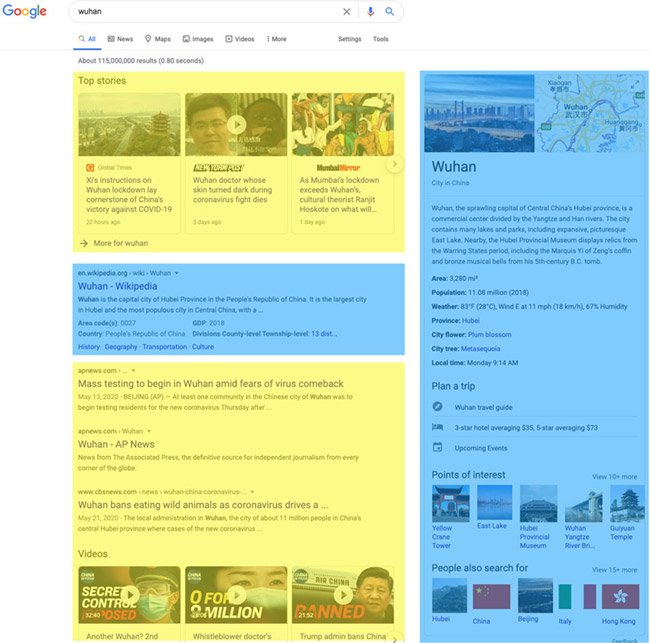Expand first apnews.com result dropdown arrow
The width and height of the screenshot is (650, 643).
coord(133,370)
